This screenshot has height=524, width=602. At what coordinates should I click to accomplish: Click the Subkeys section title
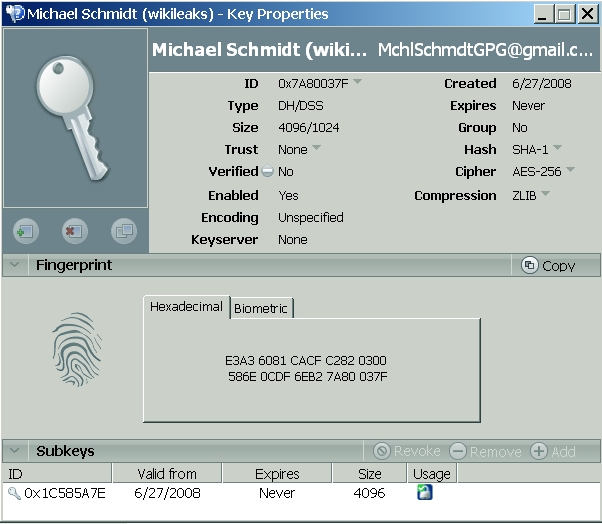[x=65, y=451]
